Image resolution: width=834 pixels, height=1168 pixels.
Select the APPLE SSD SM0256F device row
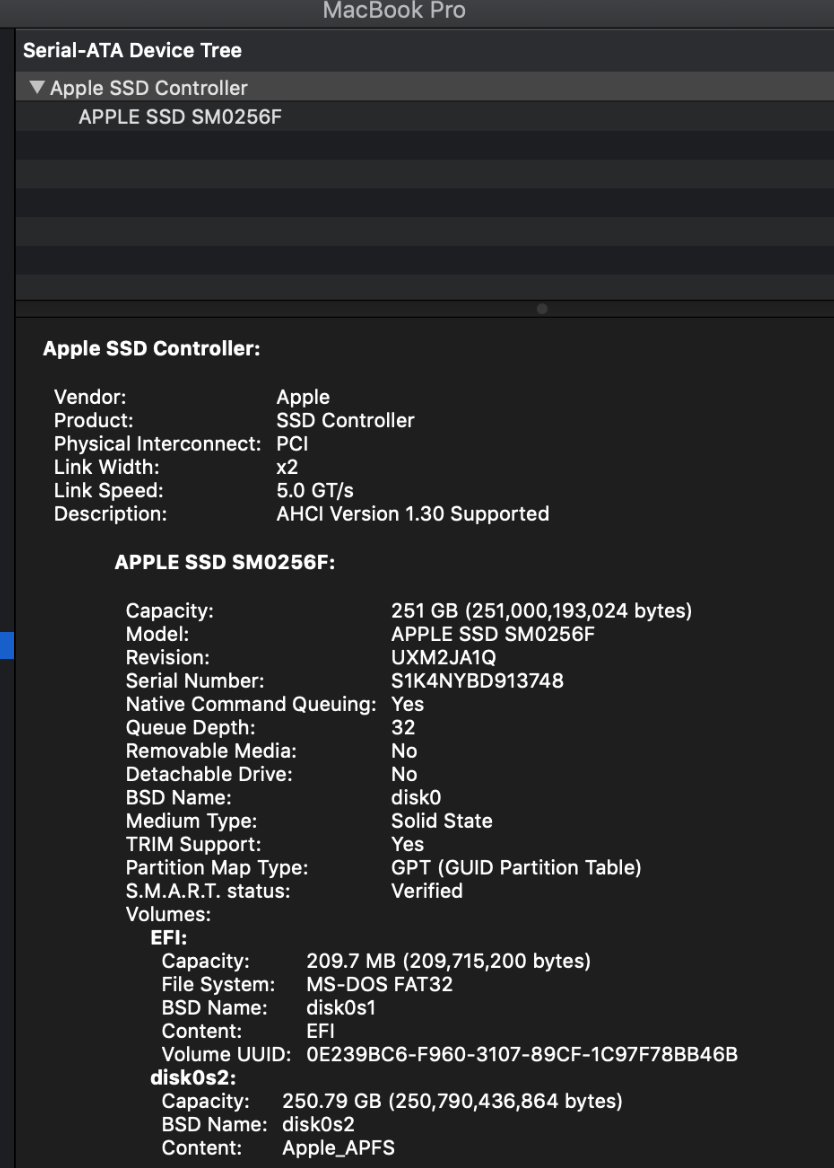click(424, 116)
